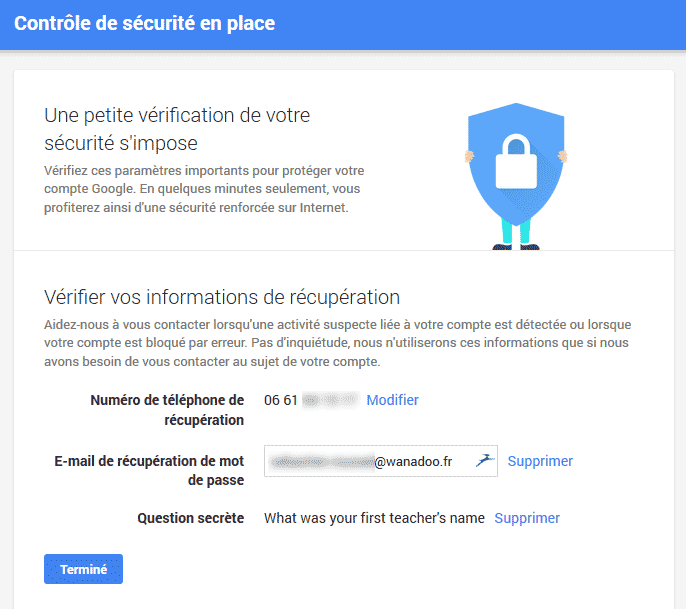Click the header title Contrôle de sécurité en place
This screenshot has width=686, height=609.
[144, 24]
